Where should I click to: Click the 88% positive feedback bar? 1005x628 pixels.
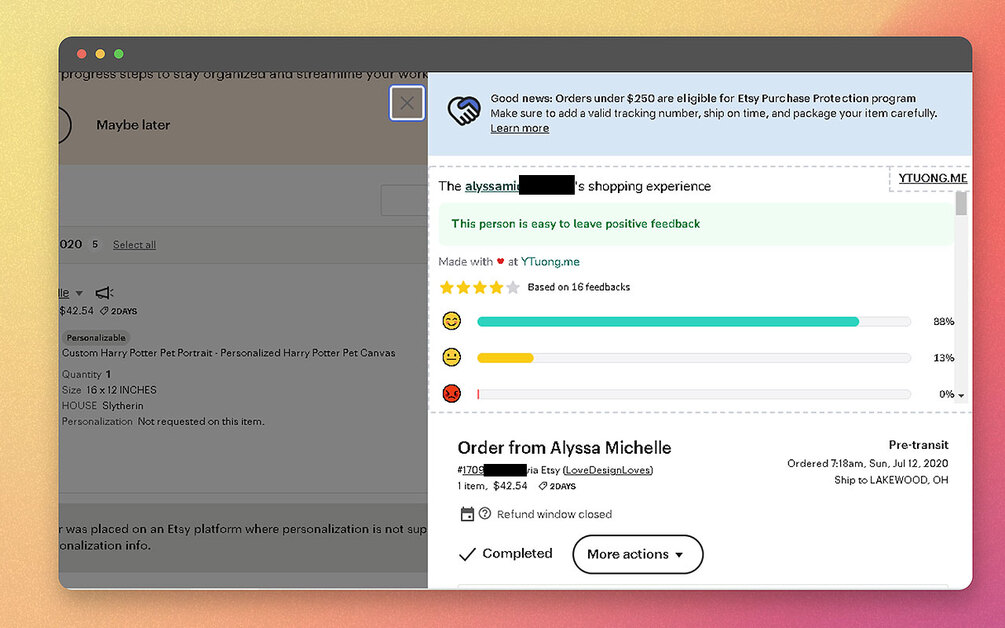[x=694, y=322]
